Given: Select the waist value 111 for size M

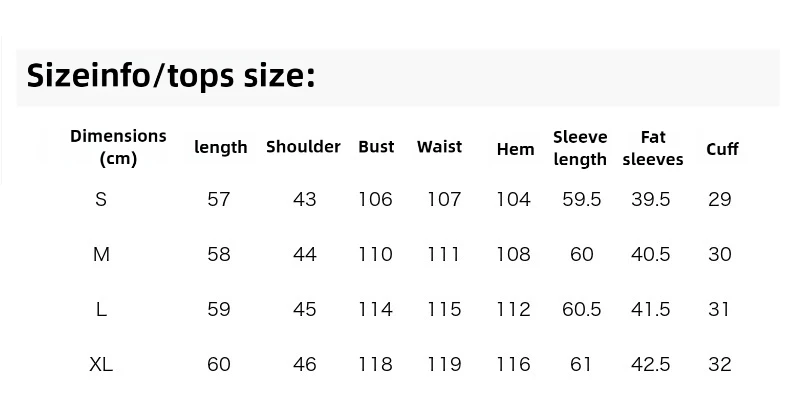Looking at the screenshot, I should pos(443,254).
